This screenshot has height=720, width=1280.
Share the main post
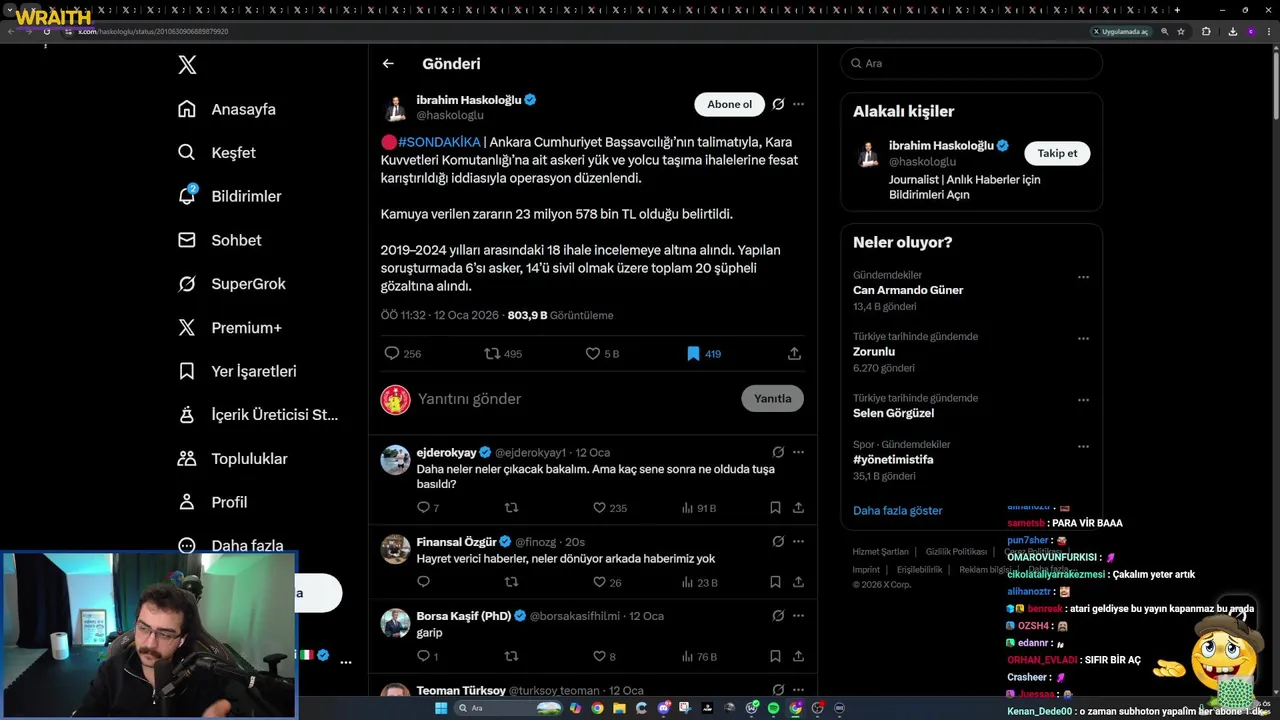(794, 353)
